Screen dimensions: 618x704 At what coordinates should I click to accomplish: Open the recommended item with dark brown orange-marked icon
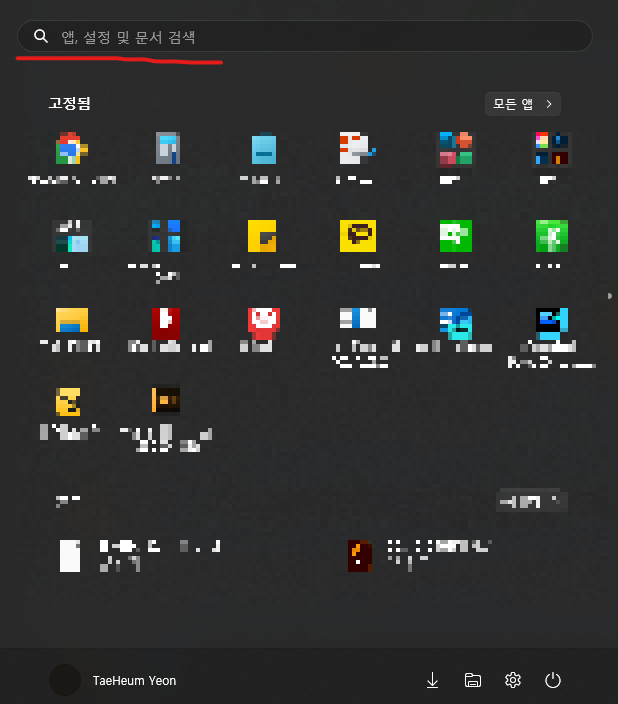(x=420, y=556)
